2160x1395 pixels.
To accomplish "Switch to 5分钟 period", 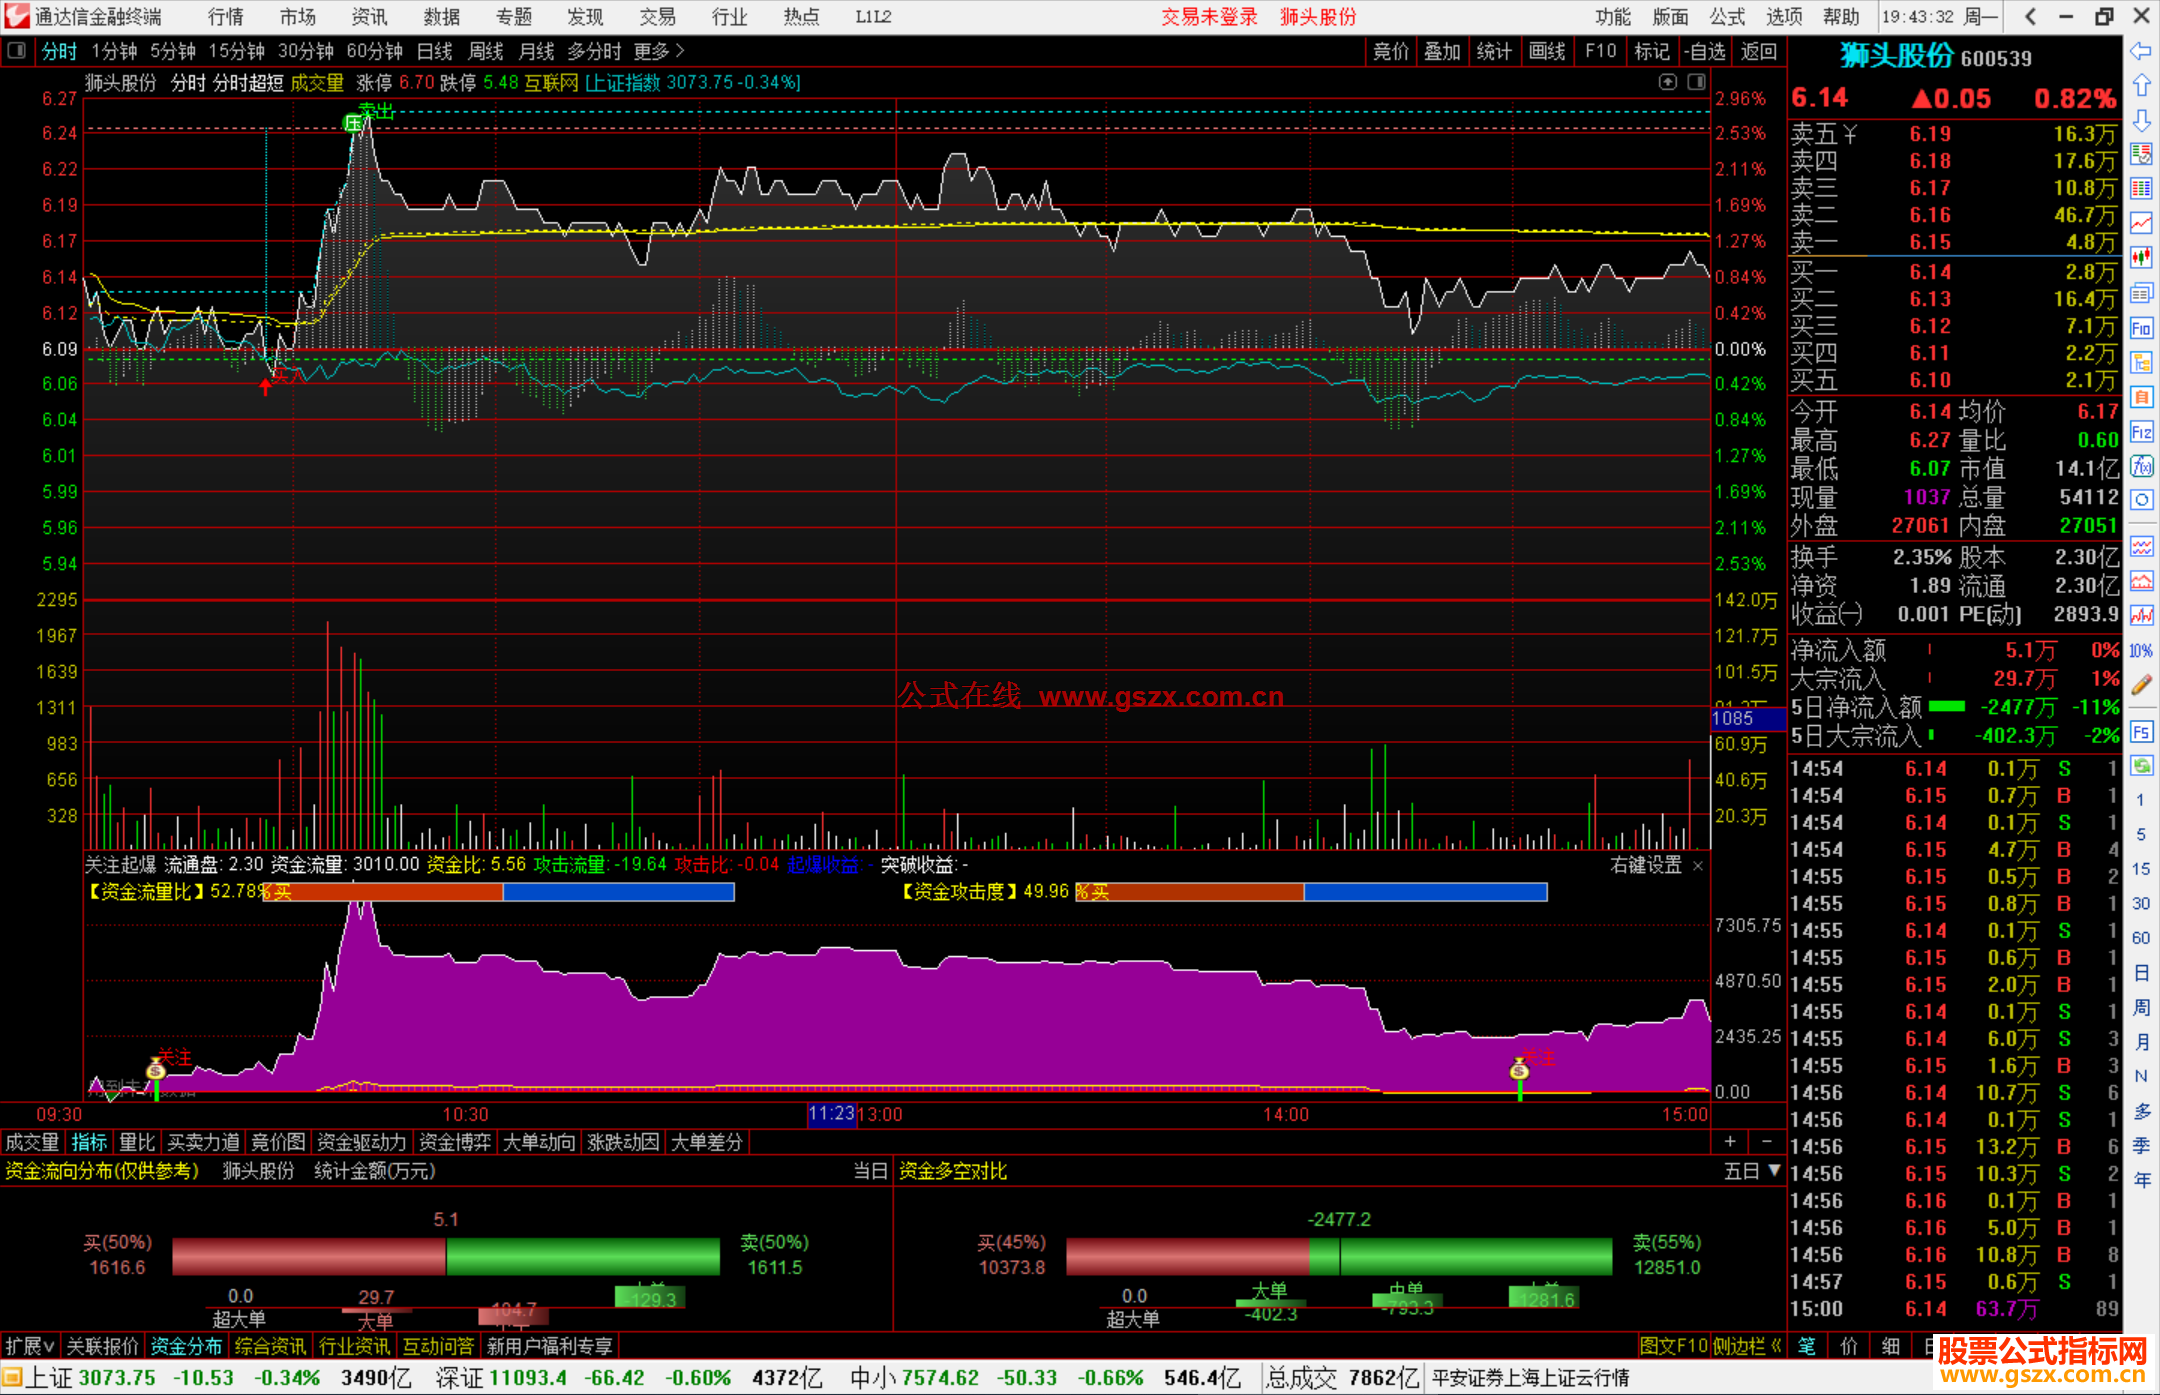I will click(173, 51).
